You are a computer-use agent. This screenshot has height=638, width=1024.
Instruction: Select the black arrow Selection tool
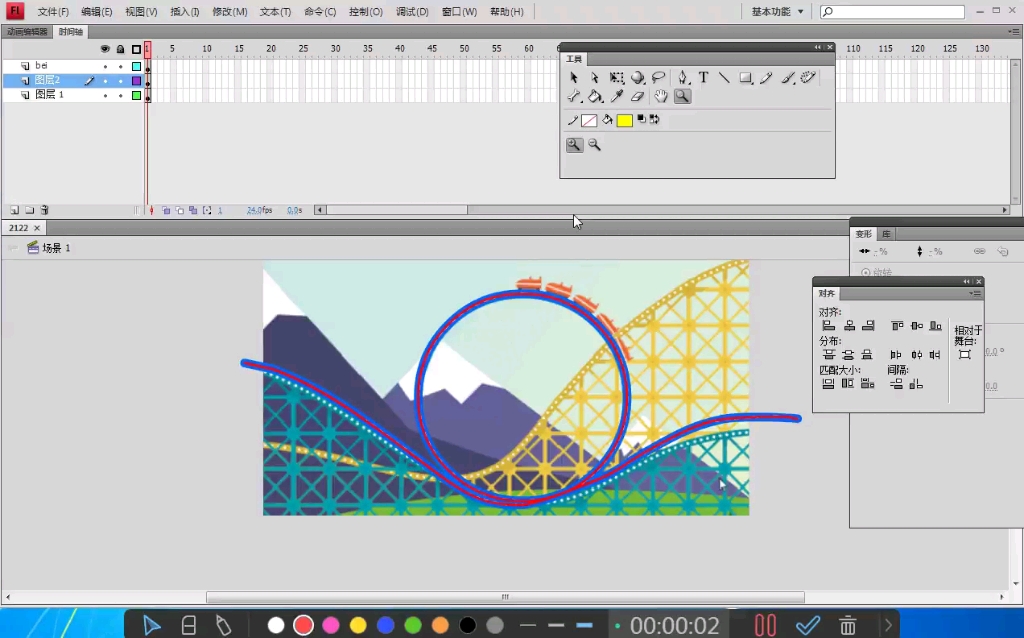(573, 78)
